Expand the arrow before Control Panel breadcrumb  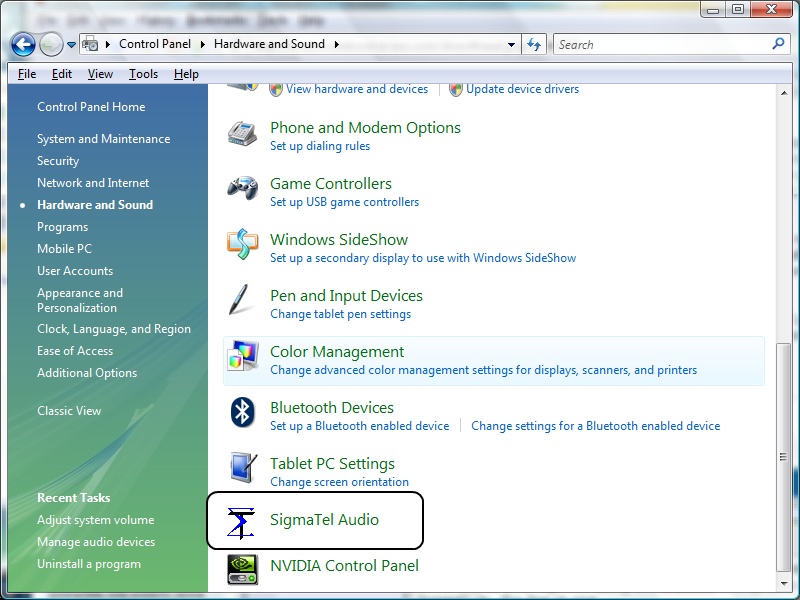point(108,44)
